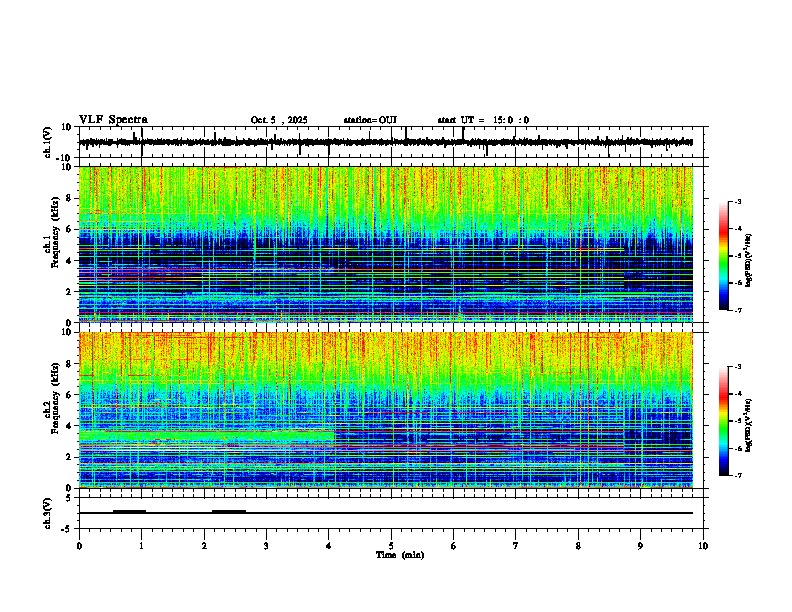Click the "log(PSD)" label of ch.1 colorbar
The height and width of the screenshot is (612, 792).
[748, 260]
